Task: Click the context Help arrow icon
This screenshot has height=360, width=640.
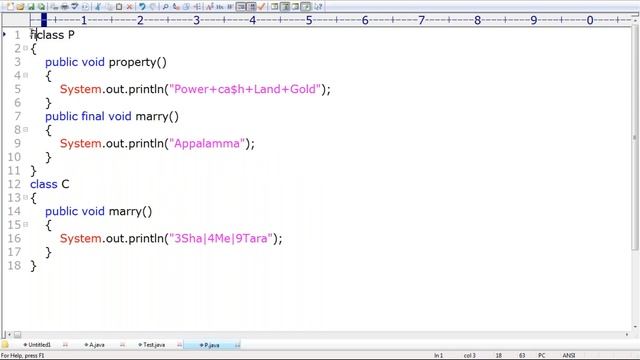Action: pos(318,7)
